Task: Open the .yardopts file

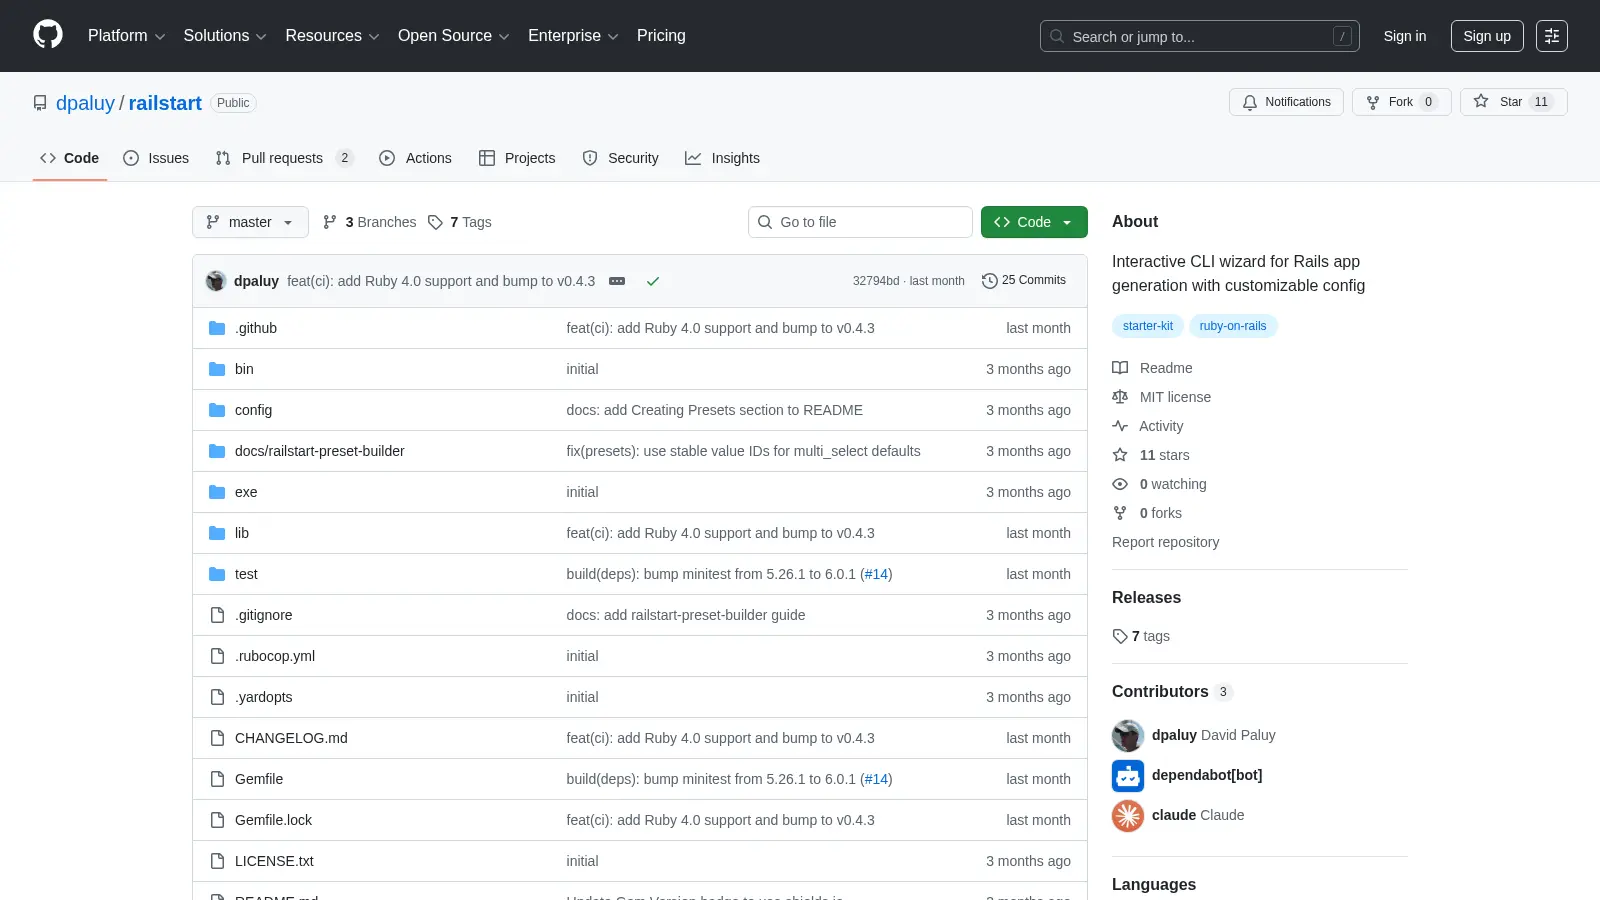Action: (264, 697)
